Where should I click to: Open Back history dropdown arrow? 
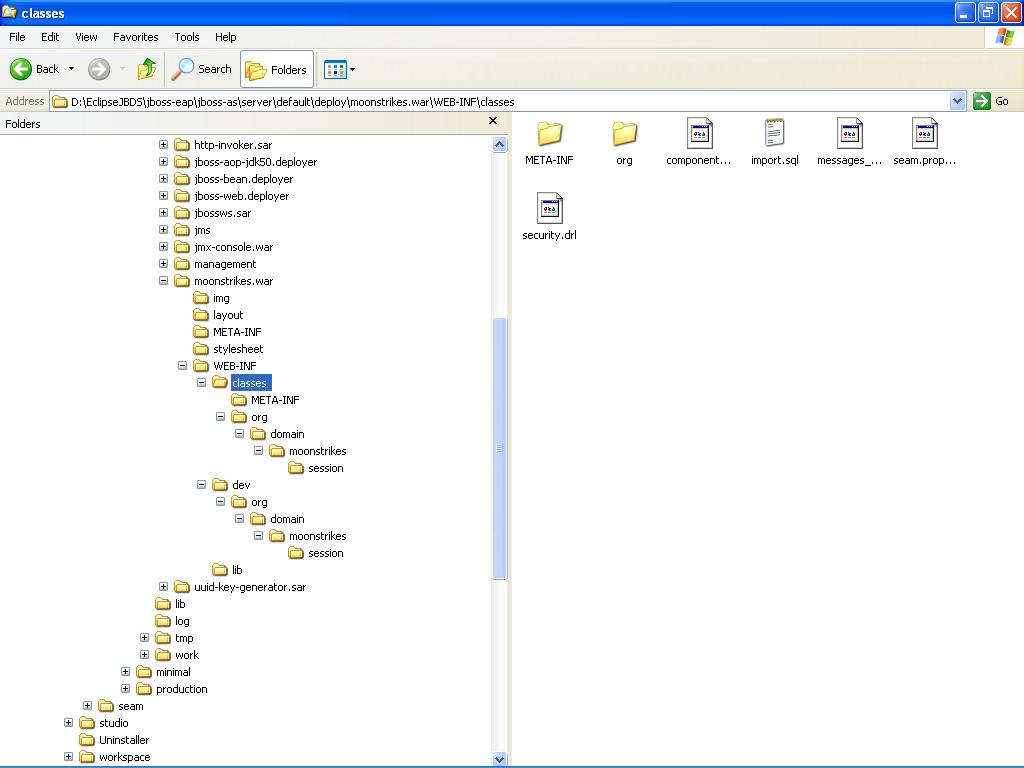coord(71,69)
